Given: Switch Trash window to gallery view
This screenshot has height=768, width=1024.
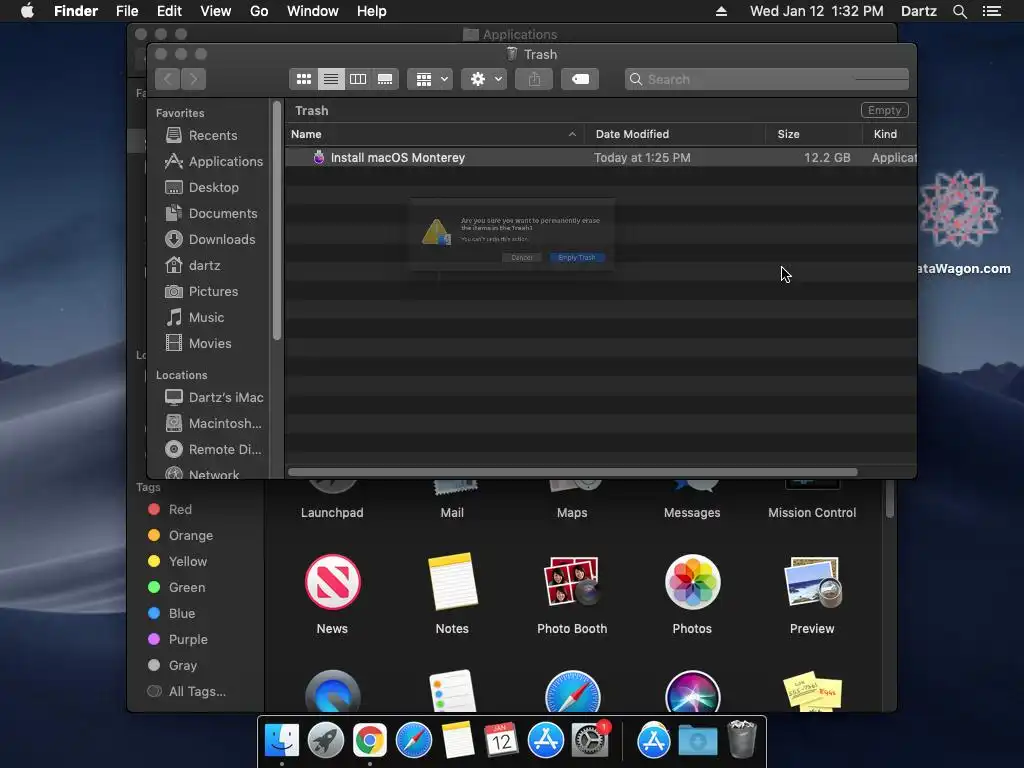Looking at the screenshot, I should coord(385,79).
